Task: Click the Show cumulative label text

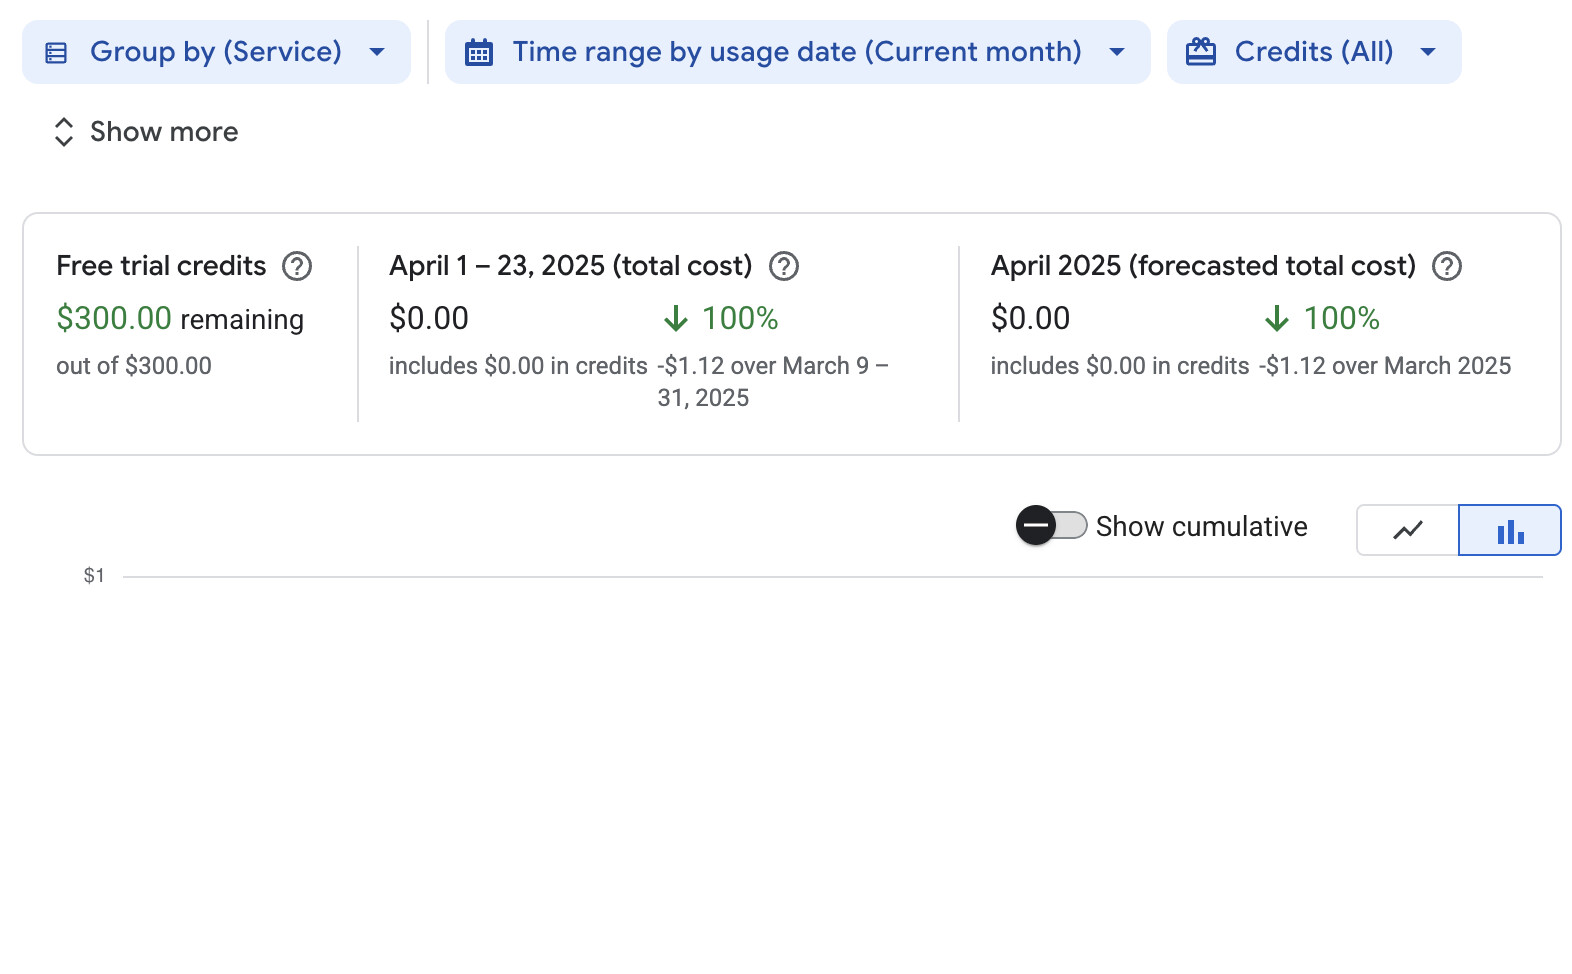Action: (x=1201, y=527)
